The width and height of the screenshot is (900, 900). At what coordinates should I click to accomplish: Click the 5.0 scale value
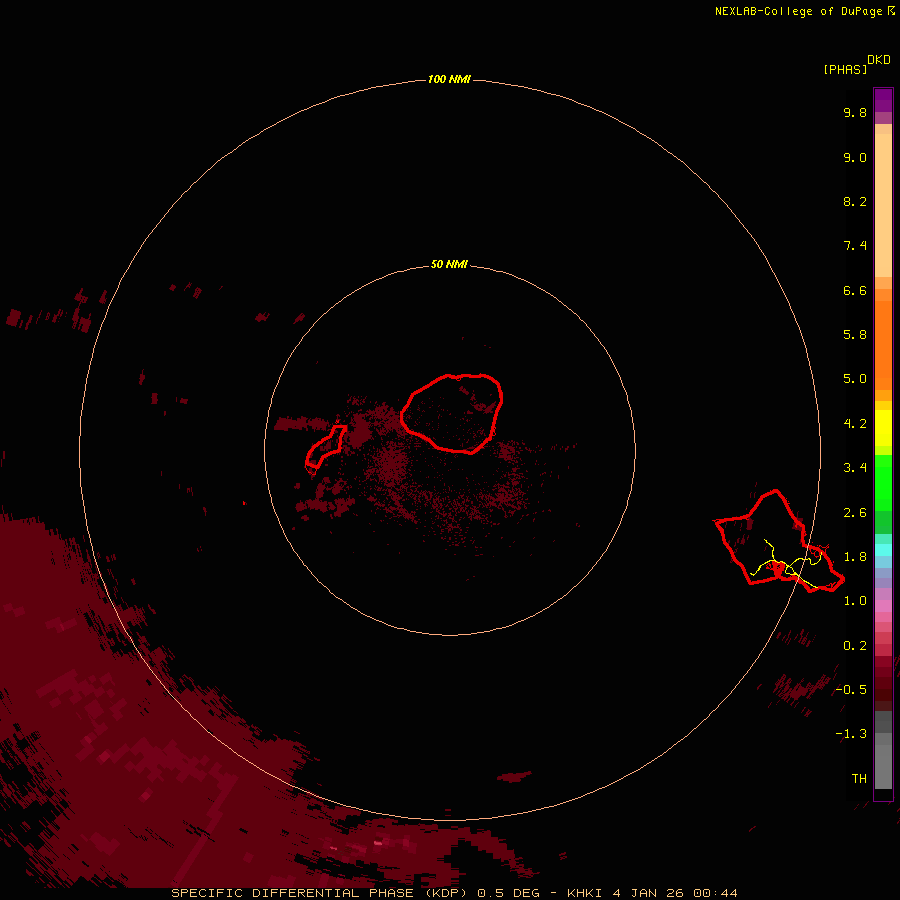point(855,379)
